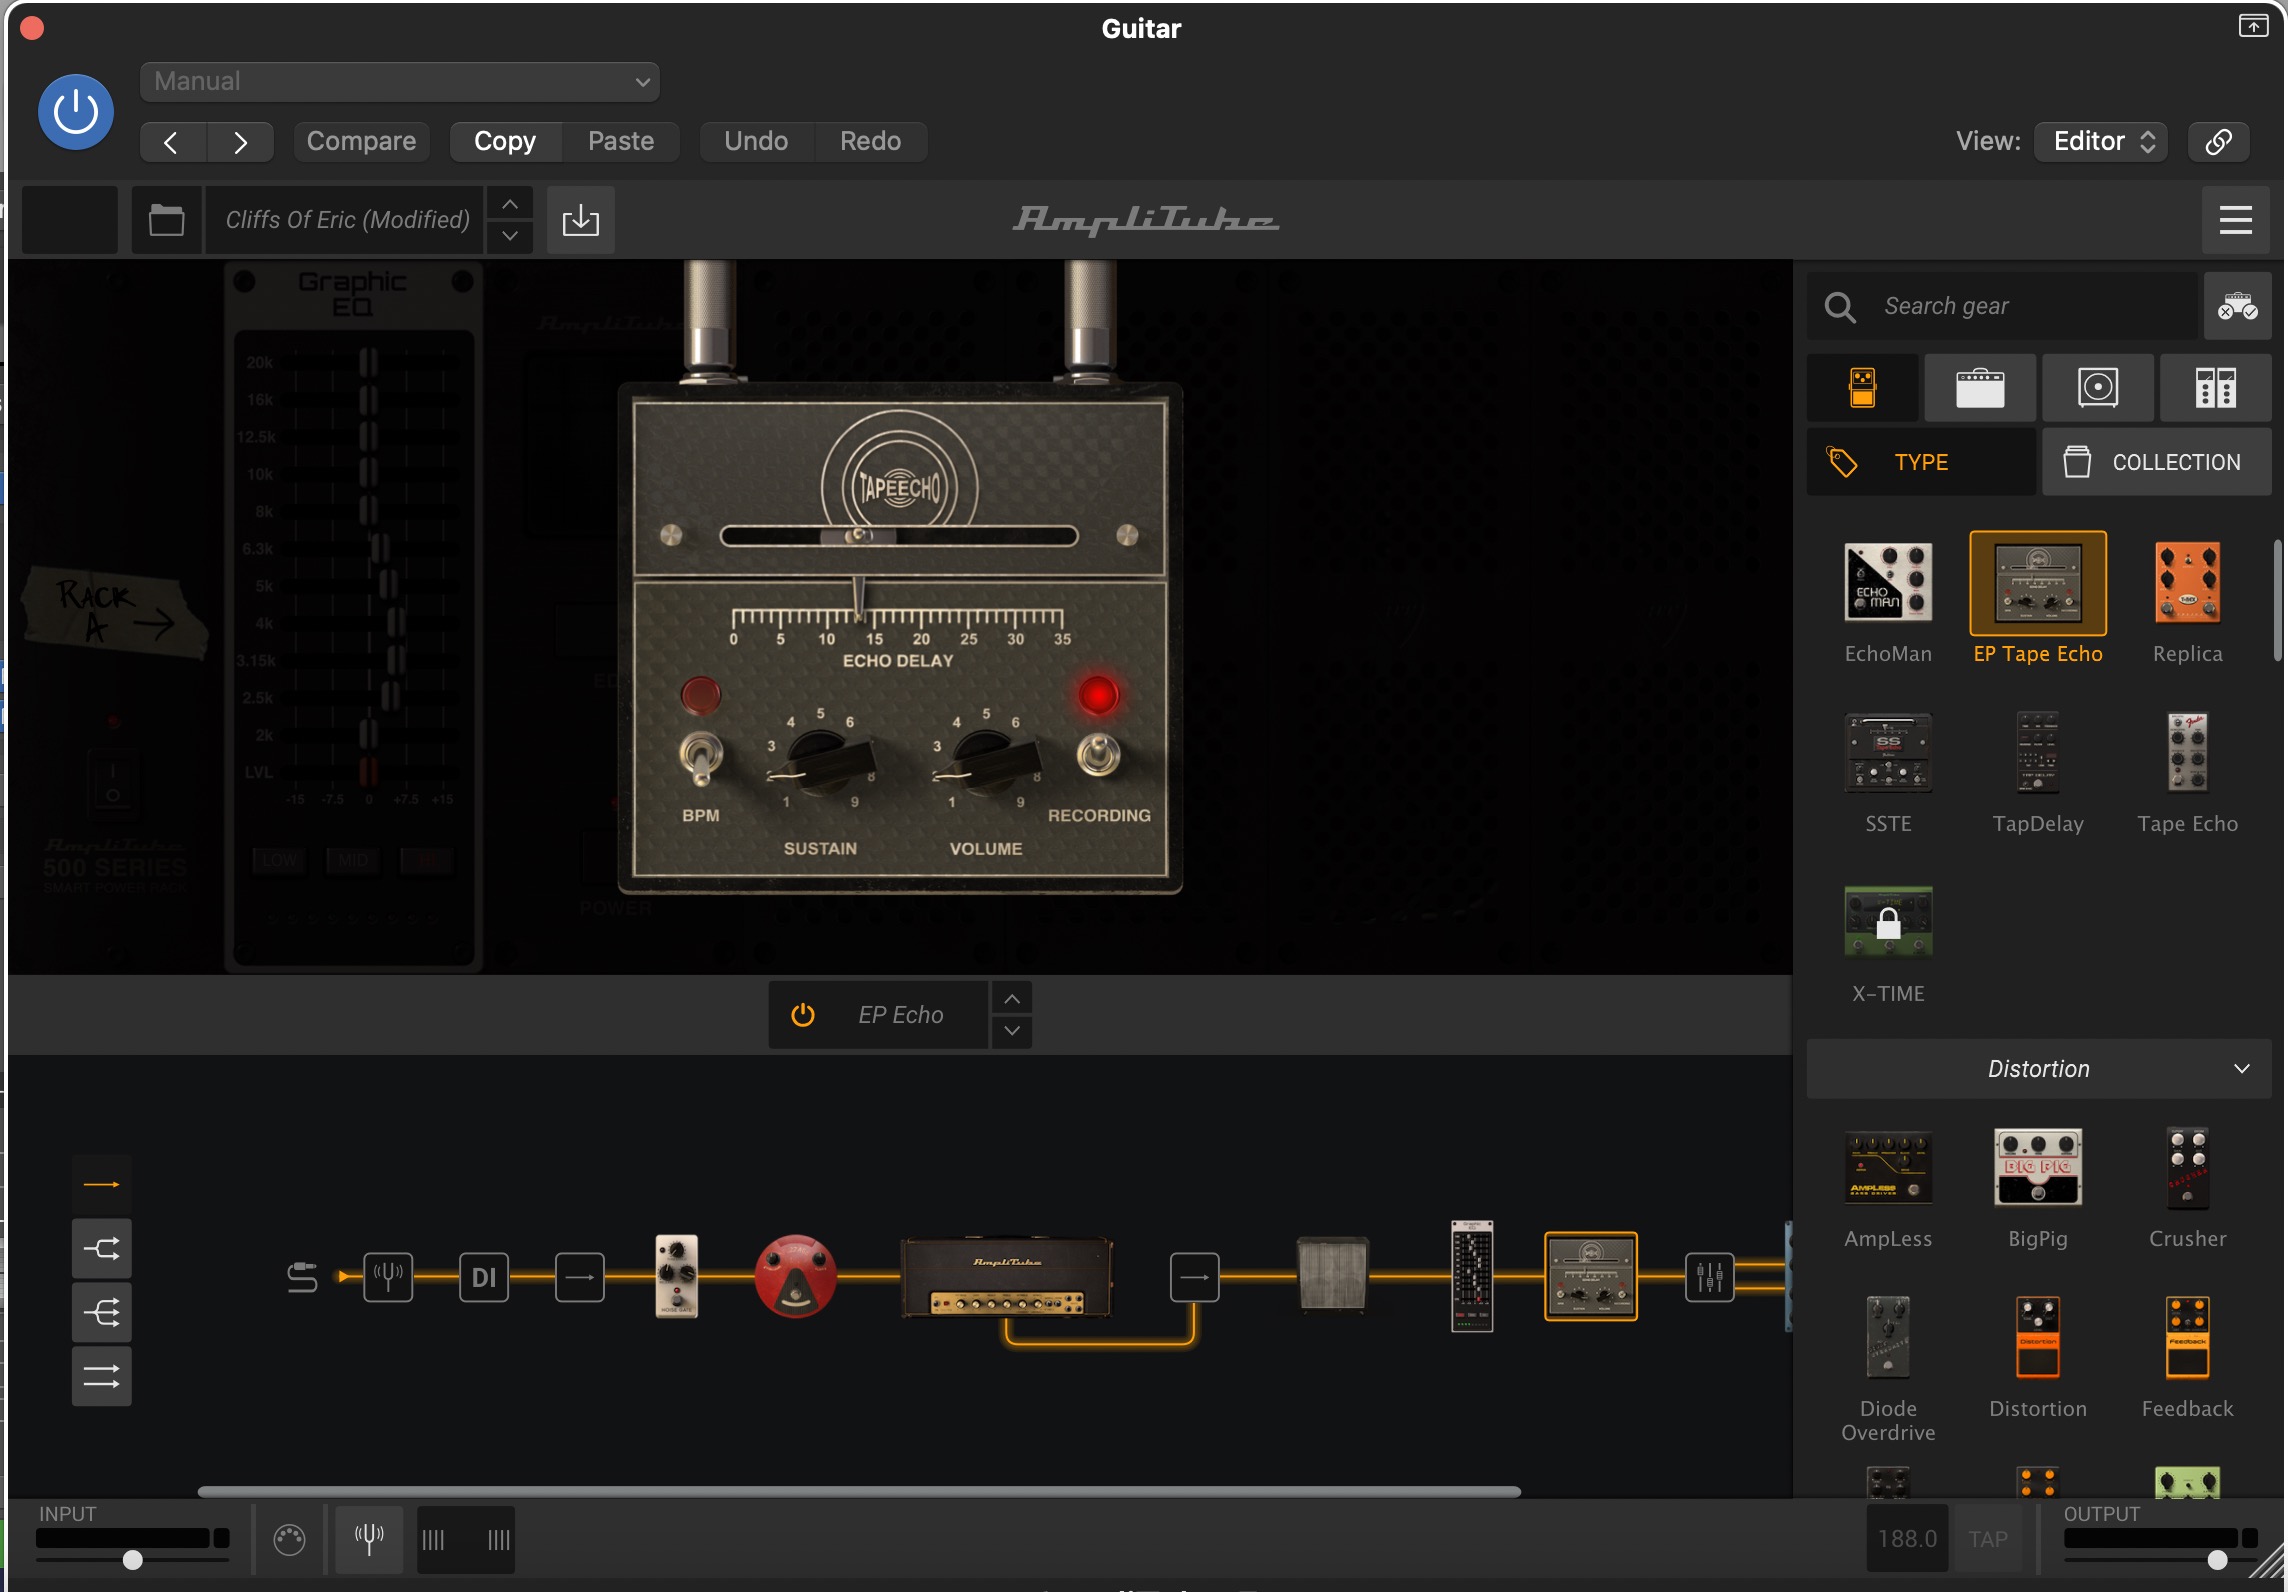Click the save preset icon
This screenshot has width=2288, height=1592.
coord(581,220)
